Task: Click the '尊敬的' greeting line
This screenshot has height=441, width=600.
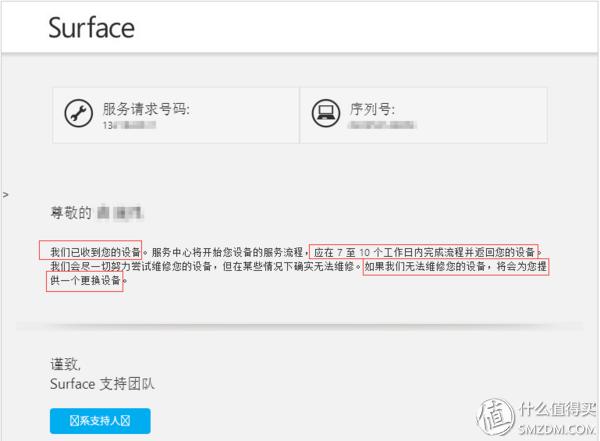Action: 97,212
